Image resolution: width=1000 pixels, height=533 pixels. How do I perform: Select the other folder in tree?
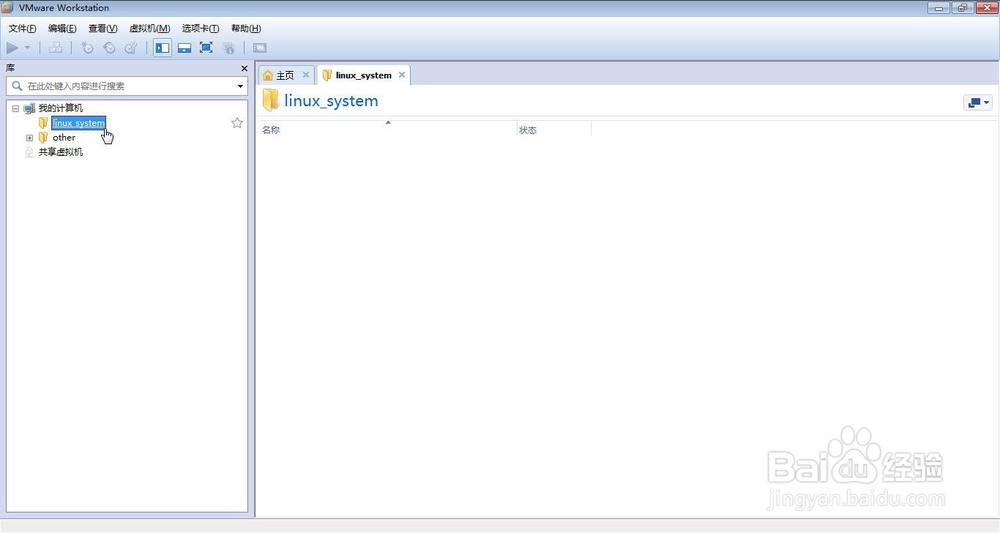tap(64, 137)
